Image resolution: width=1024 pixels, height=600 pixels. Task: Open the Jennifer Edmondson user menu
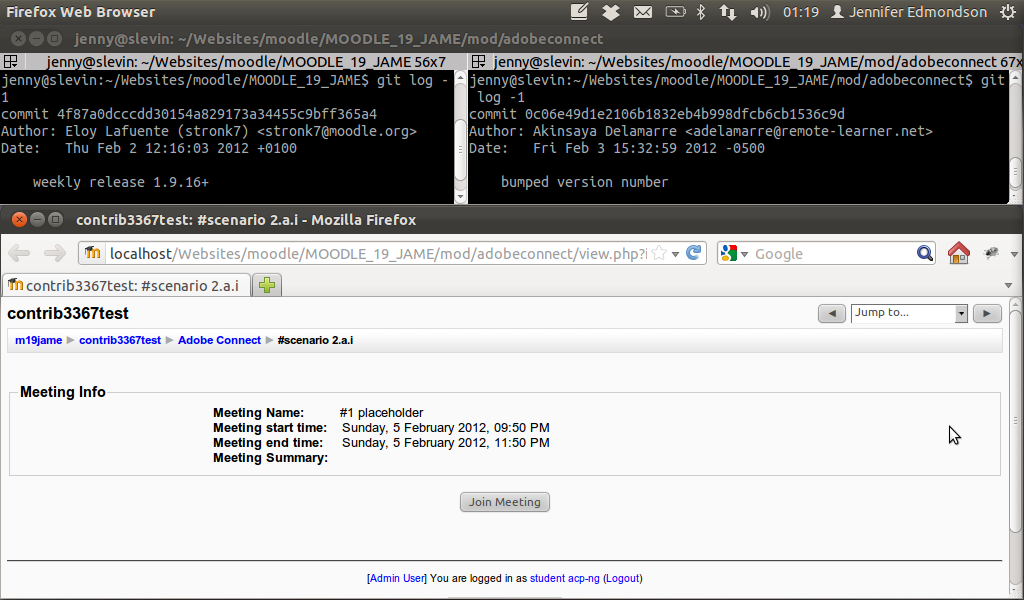(909, 12)
